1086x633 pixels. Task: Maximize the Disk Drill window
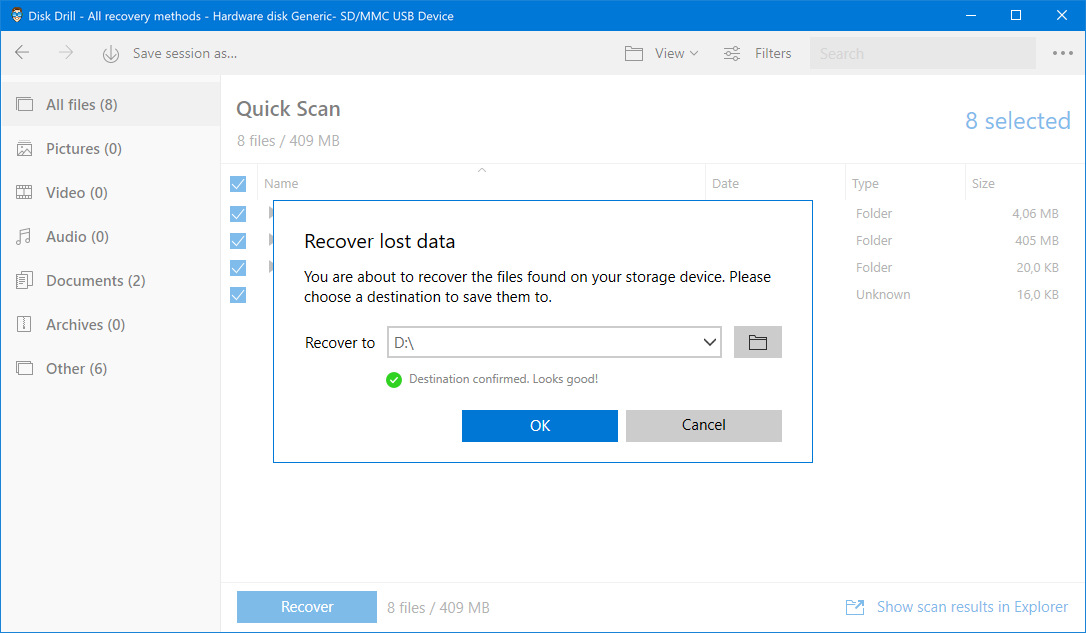[x=1016, y=15]
